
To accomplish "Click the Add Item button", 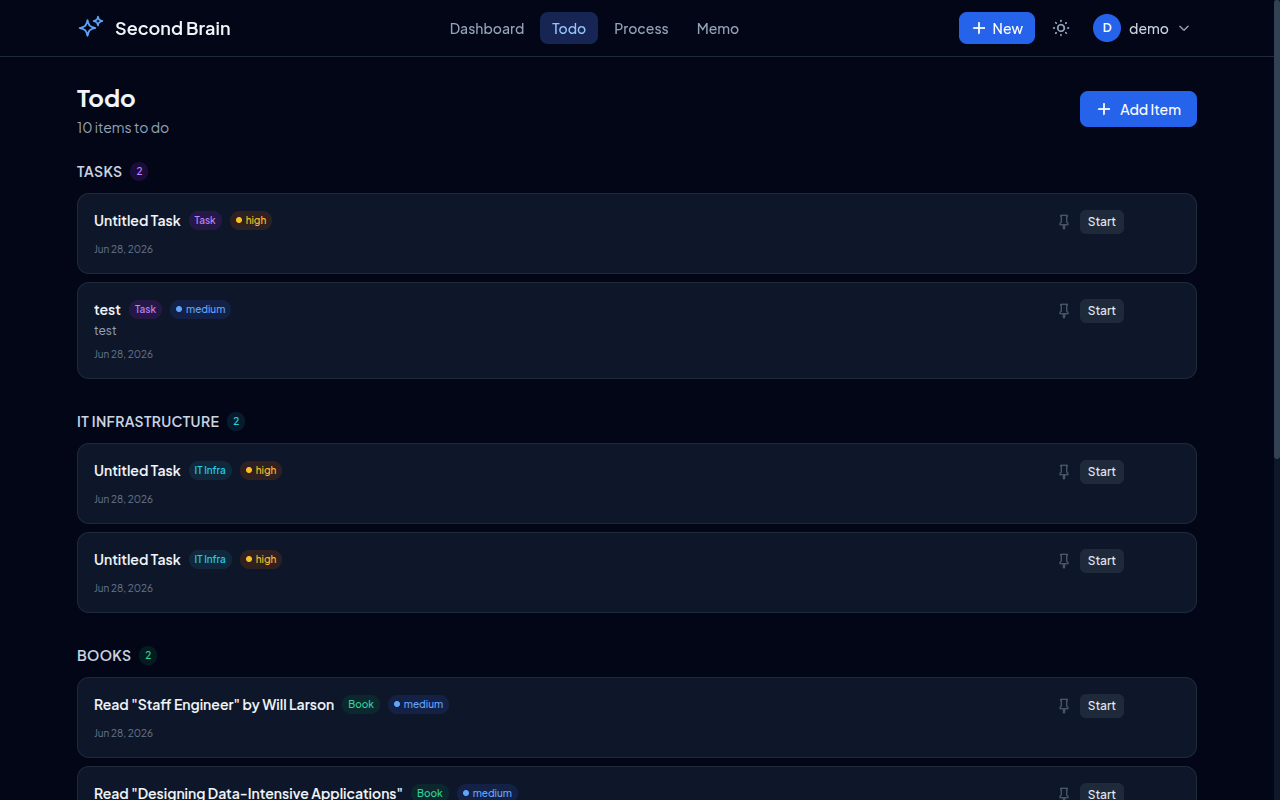I will (1138, 109).
